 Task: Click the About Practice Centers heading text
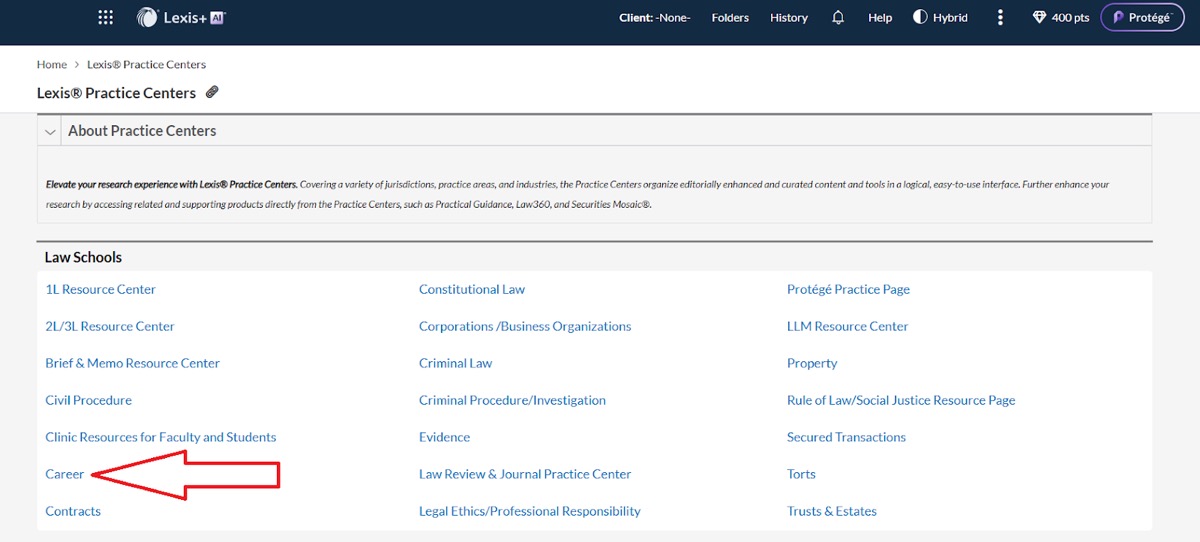(x=142, y=131)
